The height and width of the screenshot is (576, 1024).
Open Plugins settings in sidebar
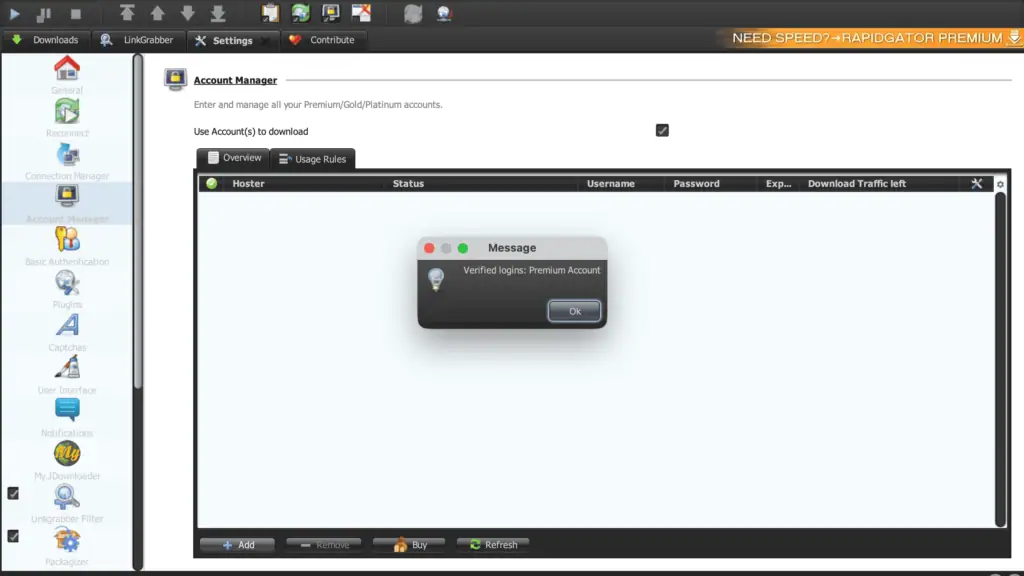[67, 290]
